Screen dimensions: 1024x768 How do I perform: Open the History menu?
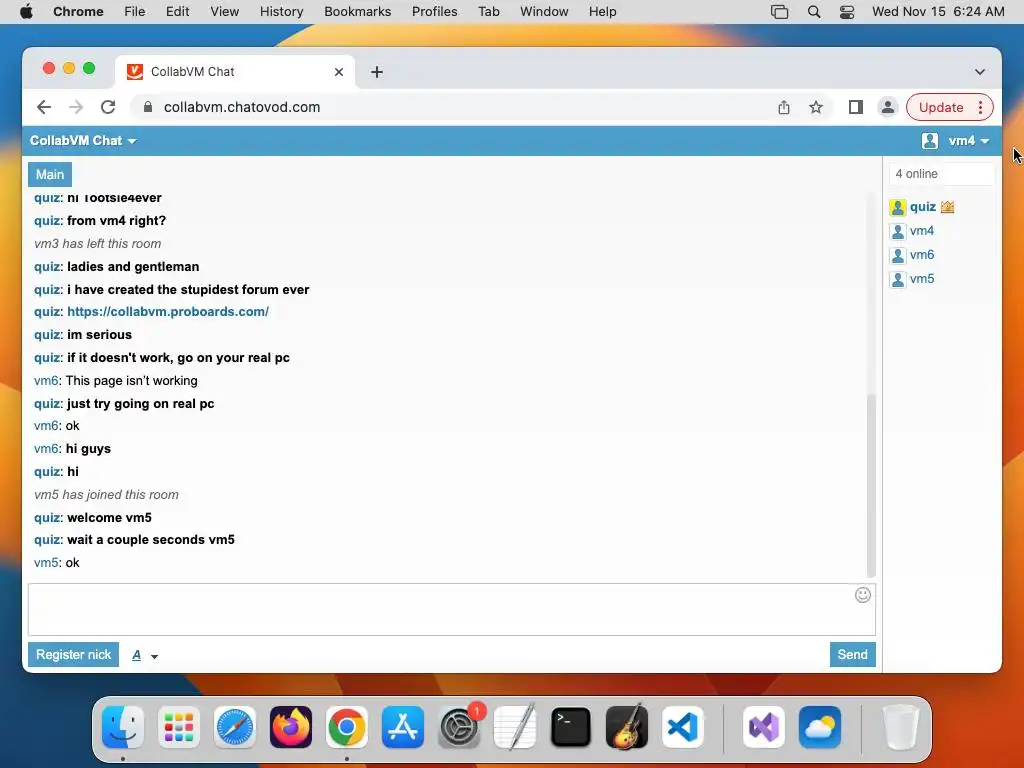coord(281,12)
